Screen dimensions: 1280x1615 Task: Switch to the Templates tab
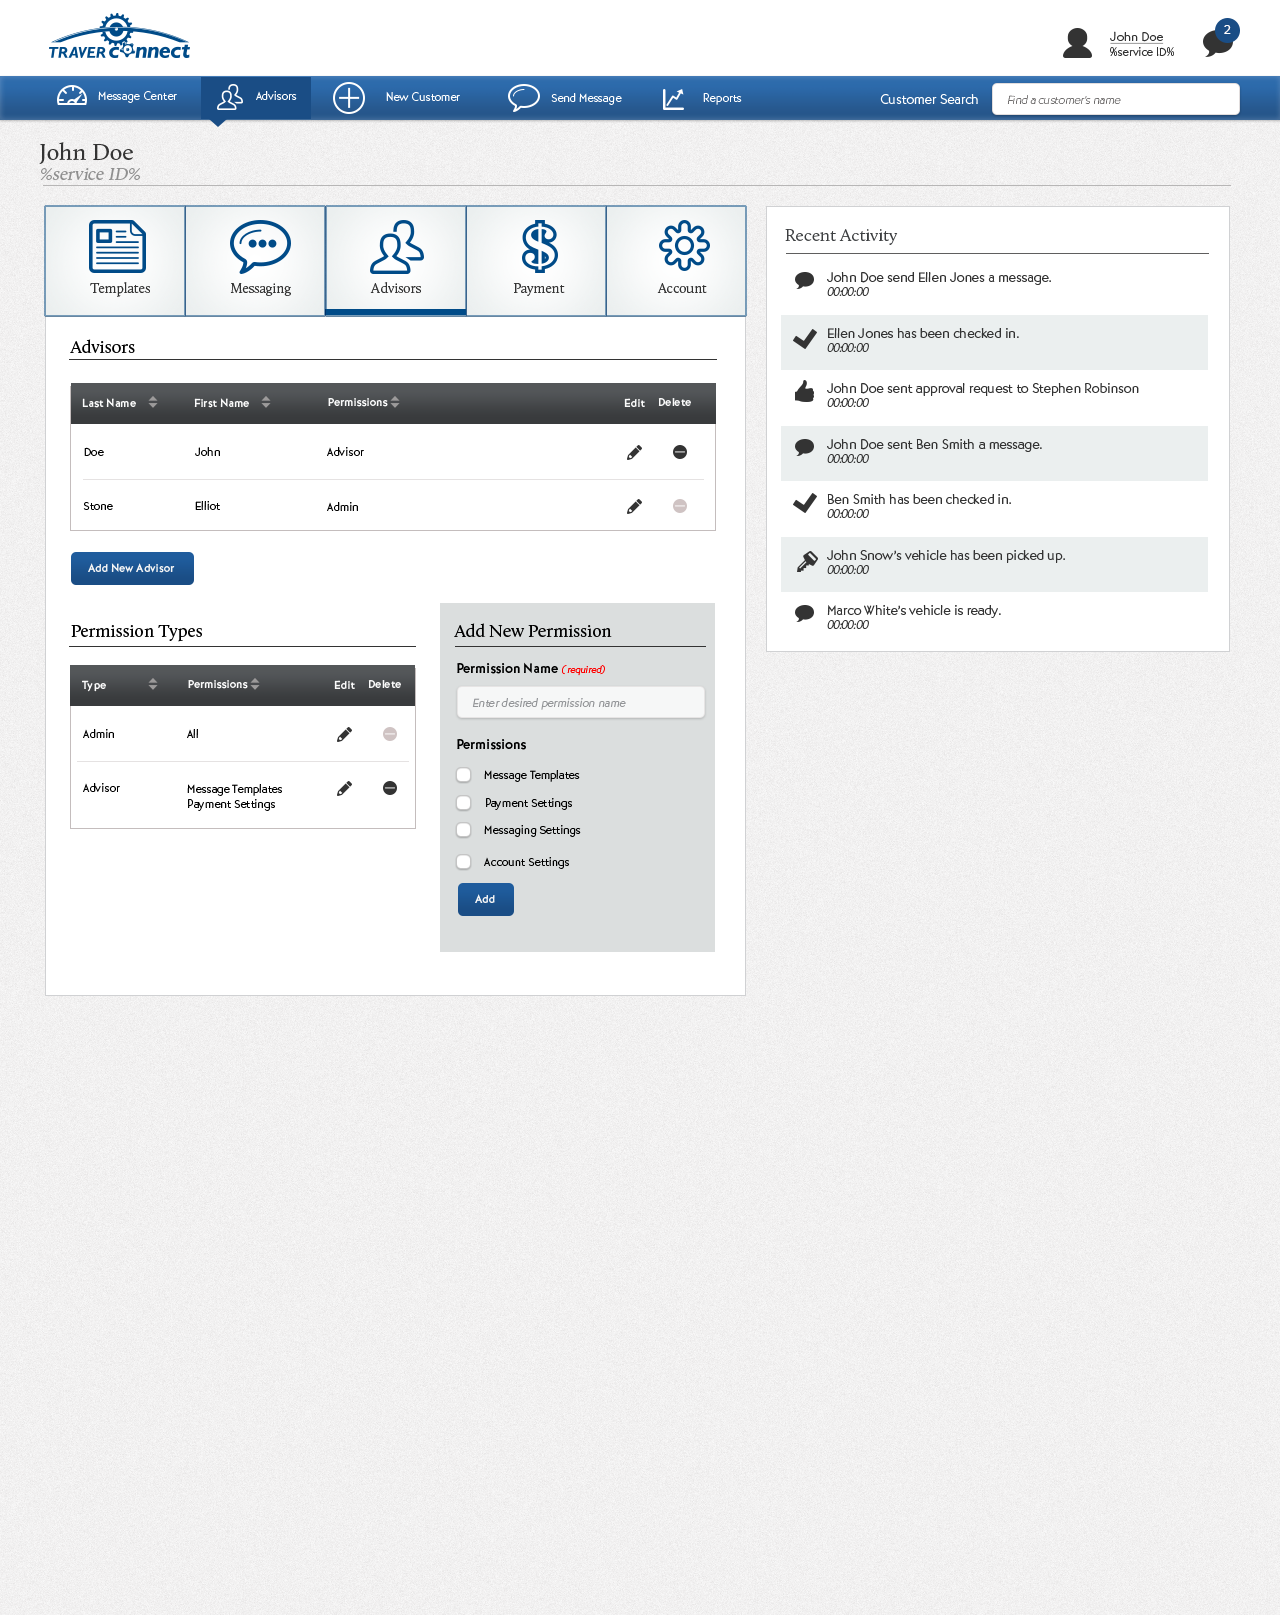click(x=116, y=260)
